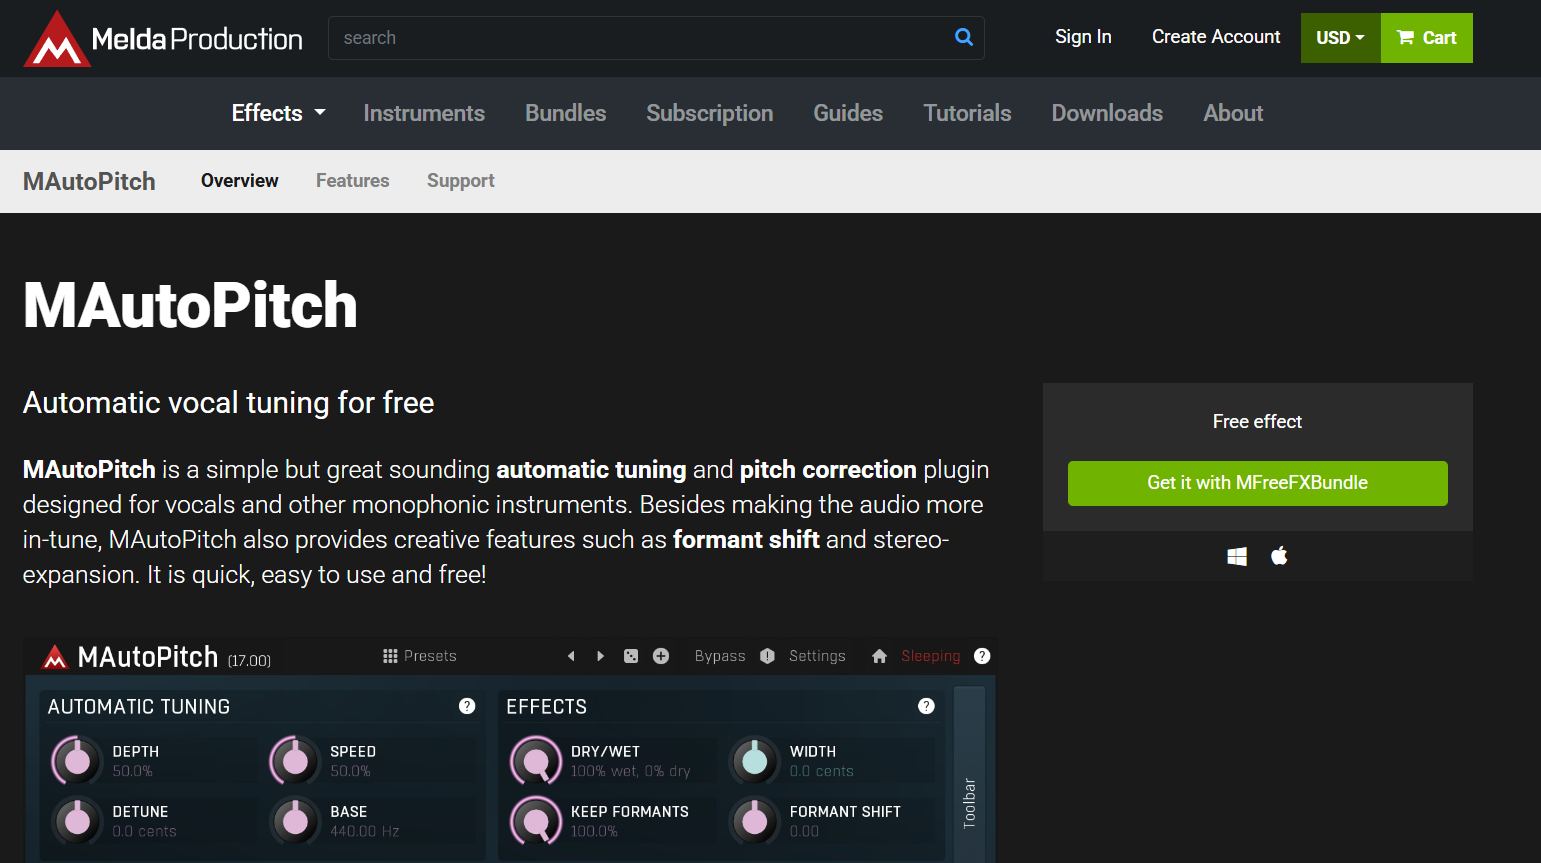Click the WIDTH knob
Screen dimensions: 1541x863
[755, 761]
